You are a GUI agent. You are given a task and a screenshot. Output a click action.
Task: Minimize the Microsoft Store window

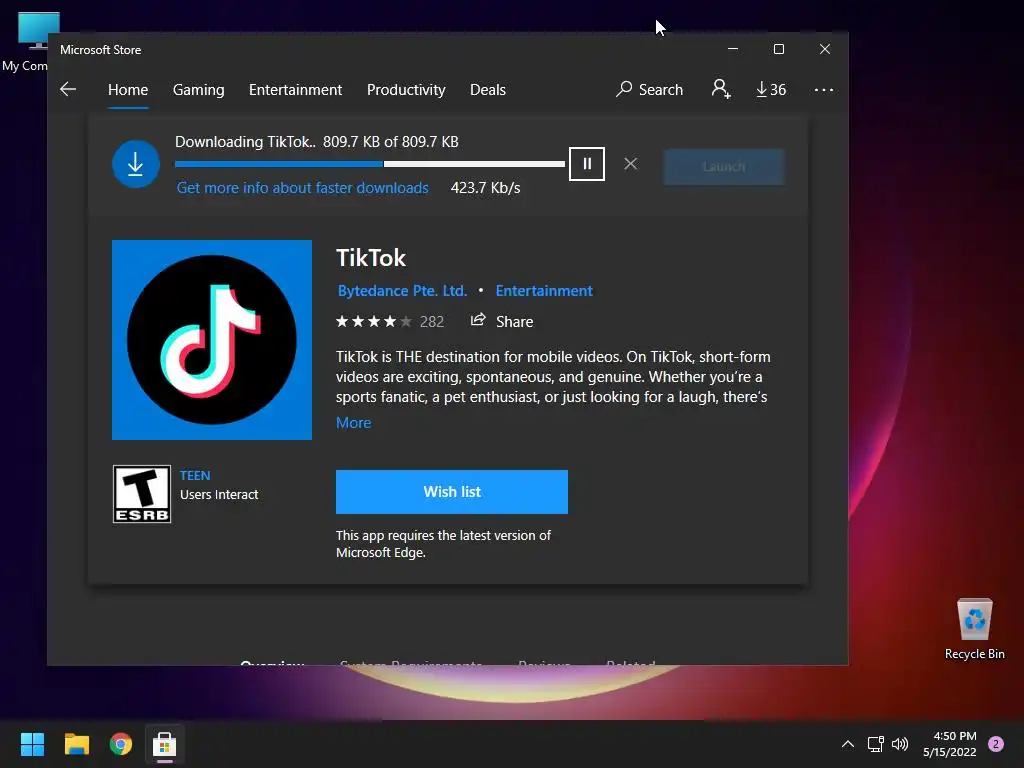coord(733,49)
